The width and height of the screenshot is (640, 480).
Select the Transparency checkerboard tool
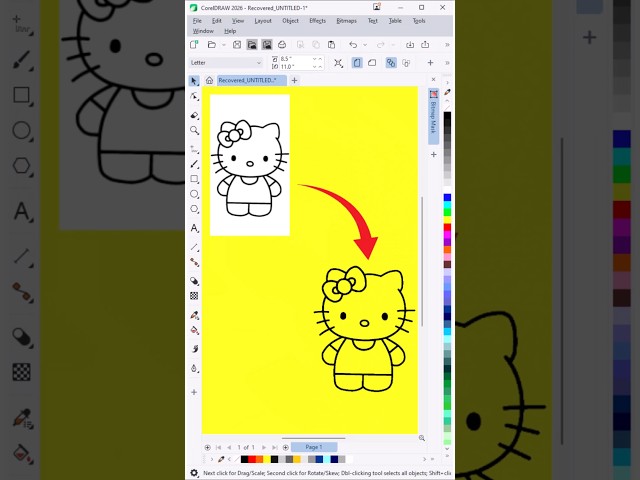[x=194, y=296]
